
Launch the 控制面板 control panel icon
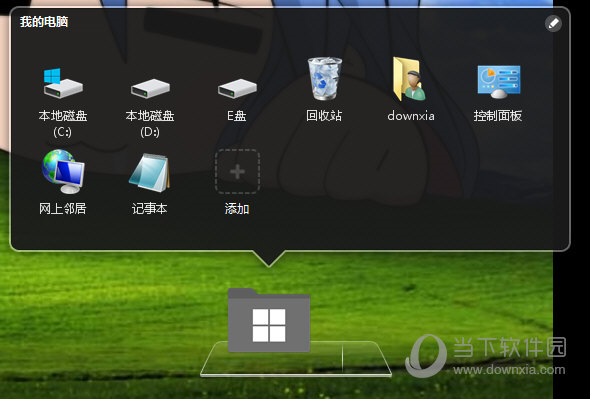[499, 82]
